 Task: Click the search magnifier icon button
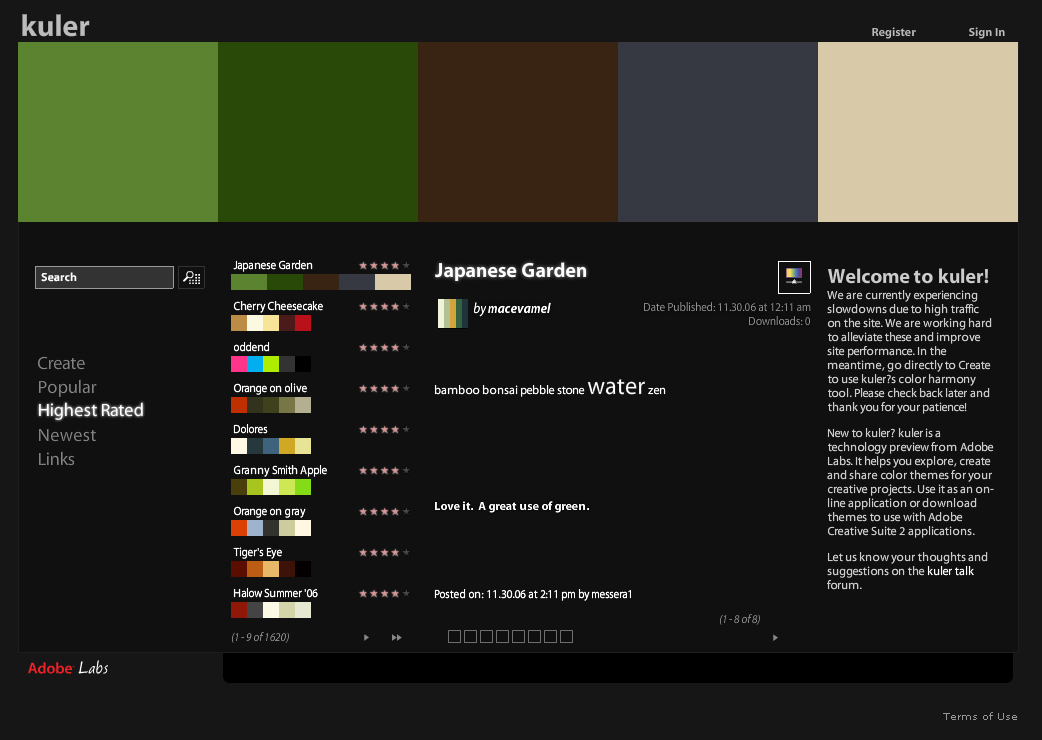pyautogui.click(x=191, y=277)
